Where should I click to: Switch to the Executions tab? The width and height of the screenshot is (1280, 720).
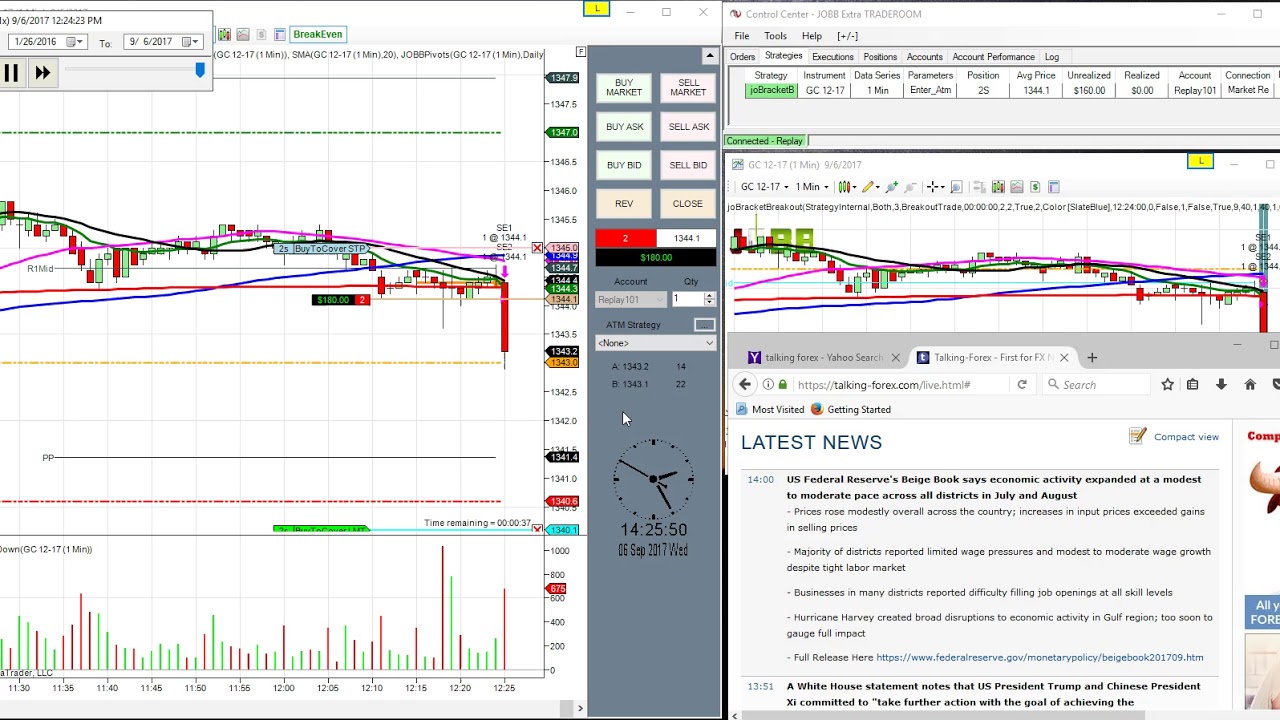832,57
